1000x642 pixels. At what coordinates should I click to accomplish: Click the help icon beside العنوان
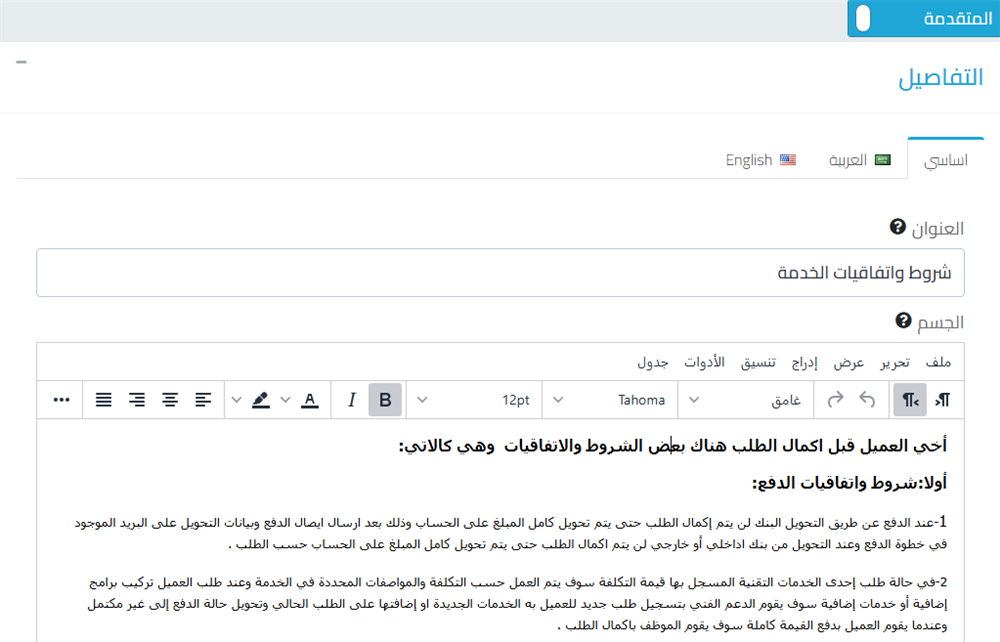[897, 228]
